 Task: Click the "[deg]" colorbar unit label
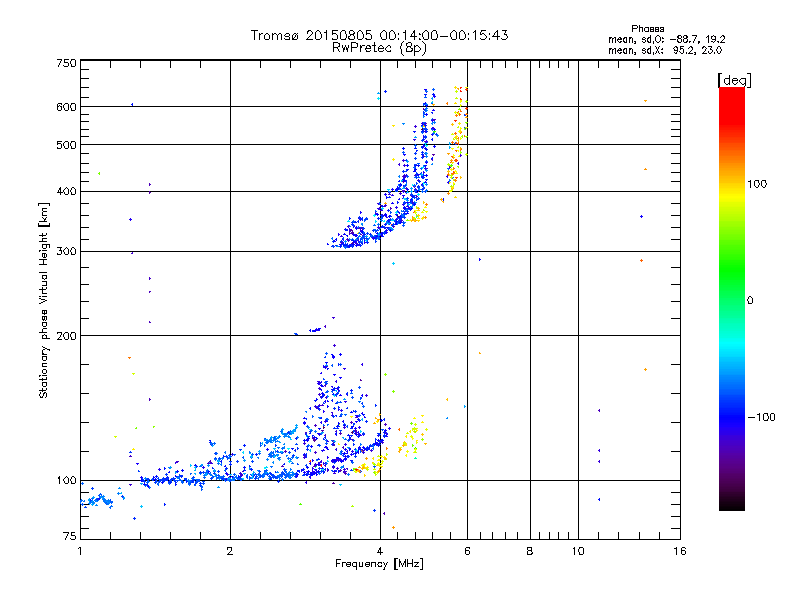coord(735,81)
